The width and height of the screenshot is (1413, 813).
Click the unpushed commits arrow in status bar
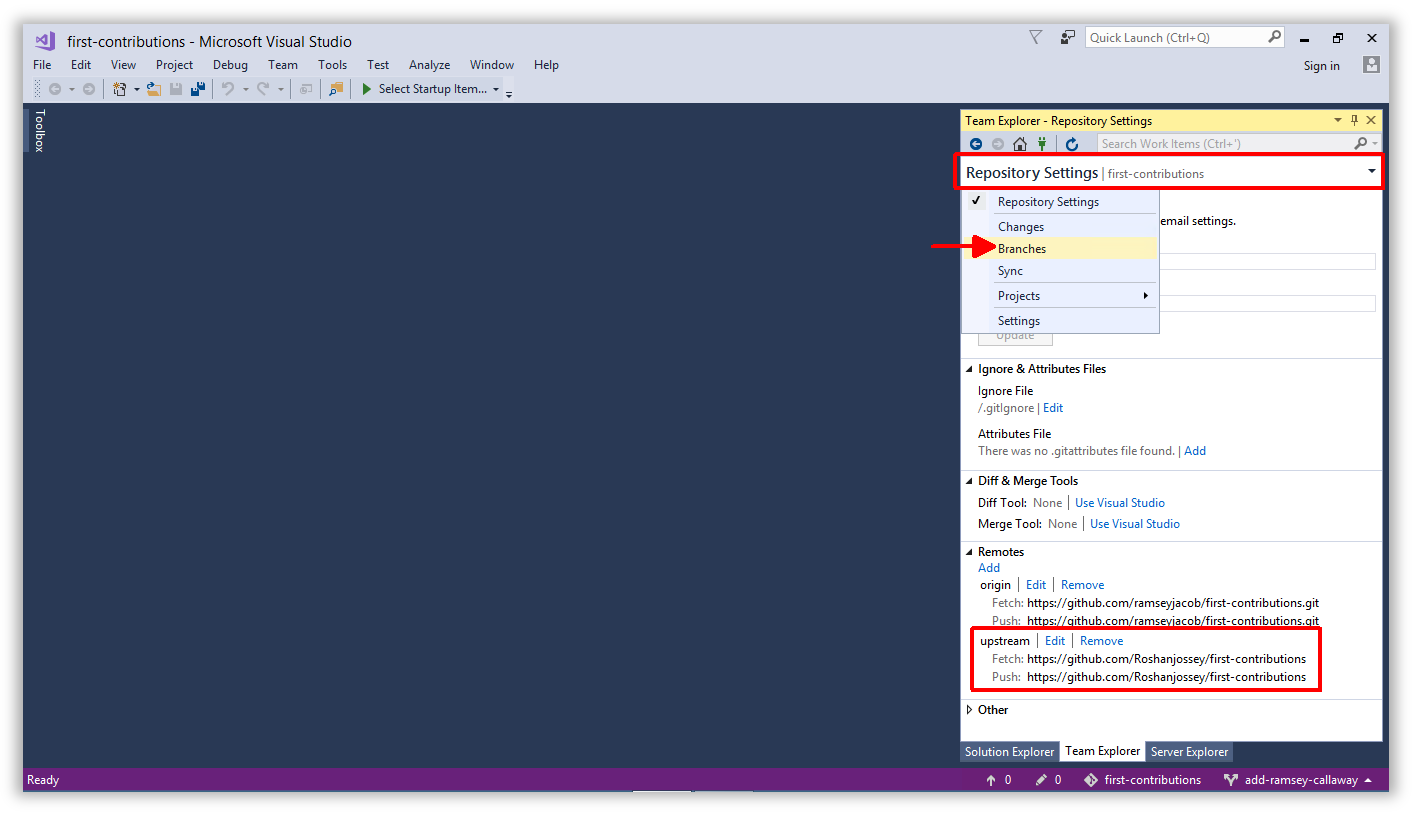(991, 780)
